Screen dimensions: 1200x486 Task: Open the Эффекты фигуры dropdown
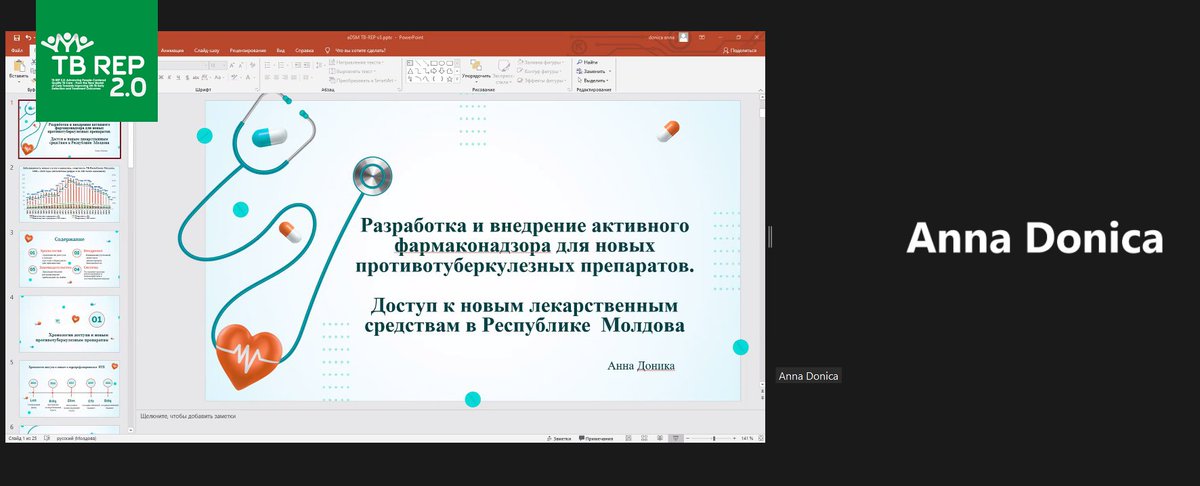(541, 80)
